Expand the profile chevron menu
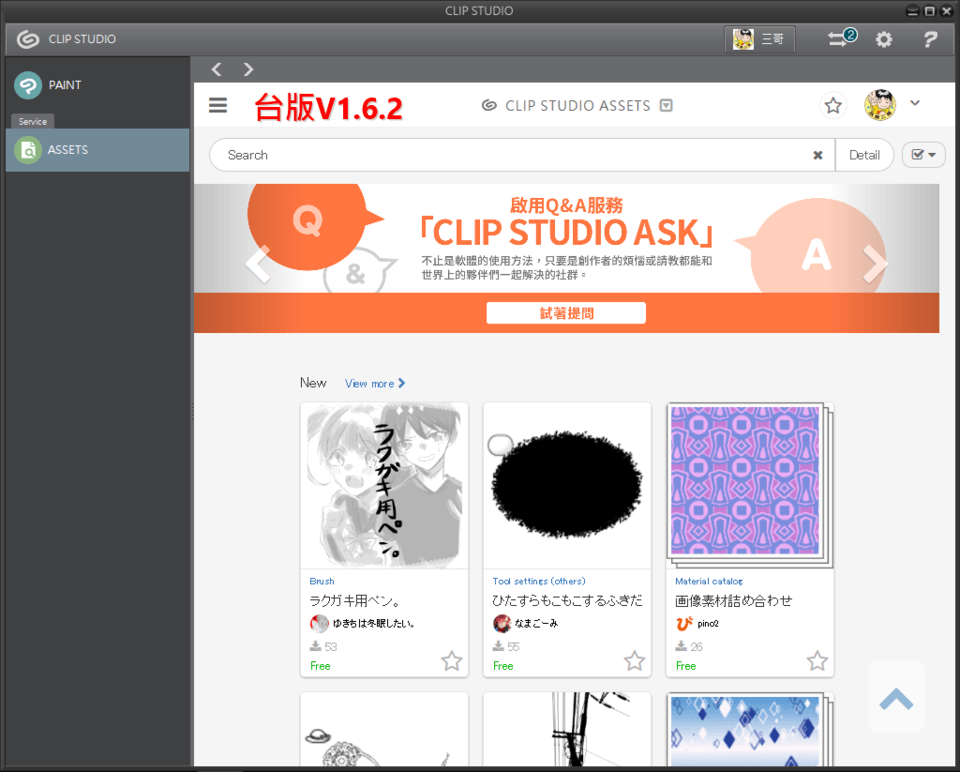Image resolution: width=960 pixels, height=772 pixels. point(915,103)
